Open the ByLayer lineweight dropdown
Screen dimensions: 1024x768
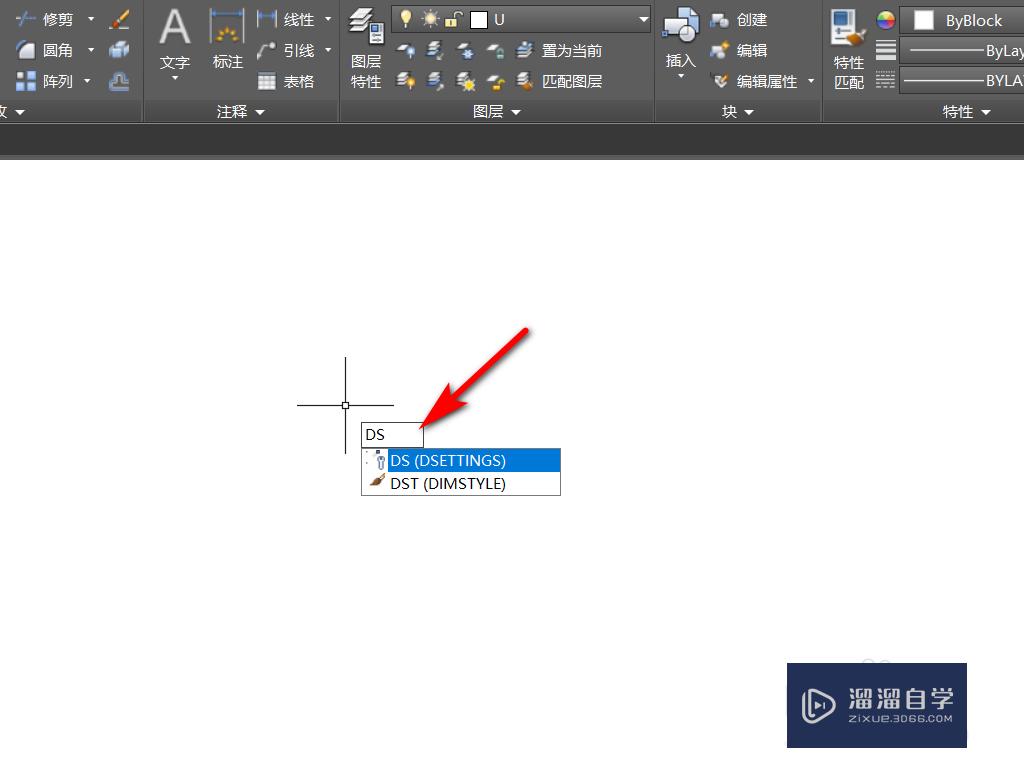coord(961,50)
